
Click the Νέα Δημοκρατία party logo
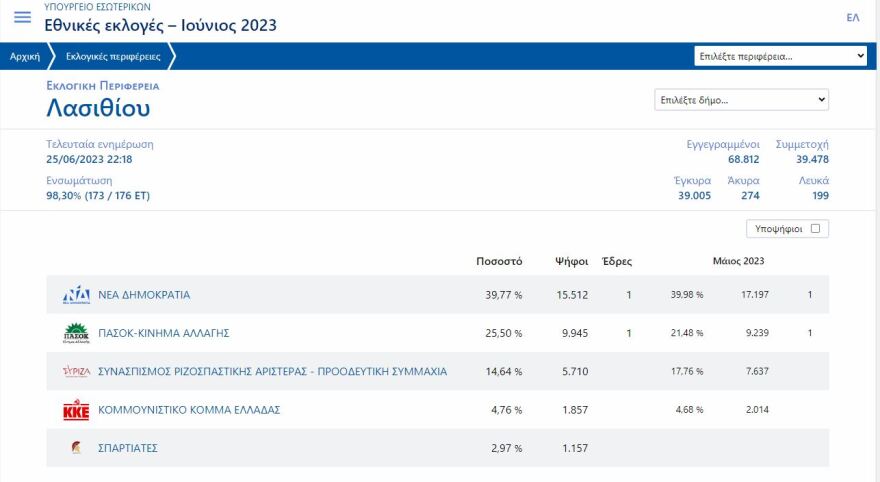(76, 295)
